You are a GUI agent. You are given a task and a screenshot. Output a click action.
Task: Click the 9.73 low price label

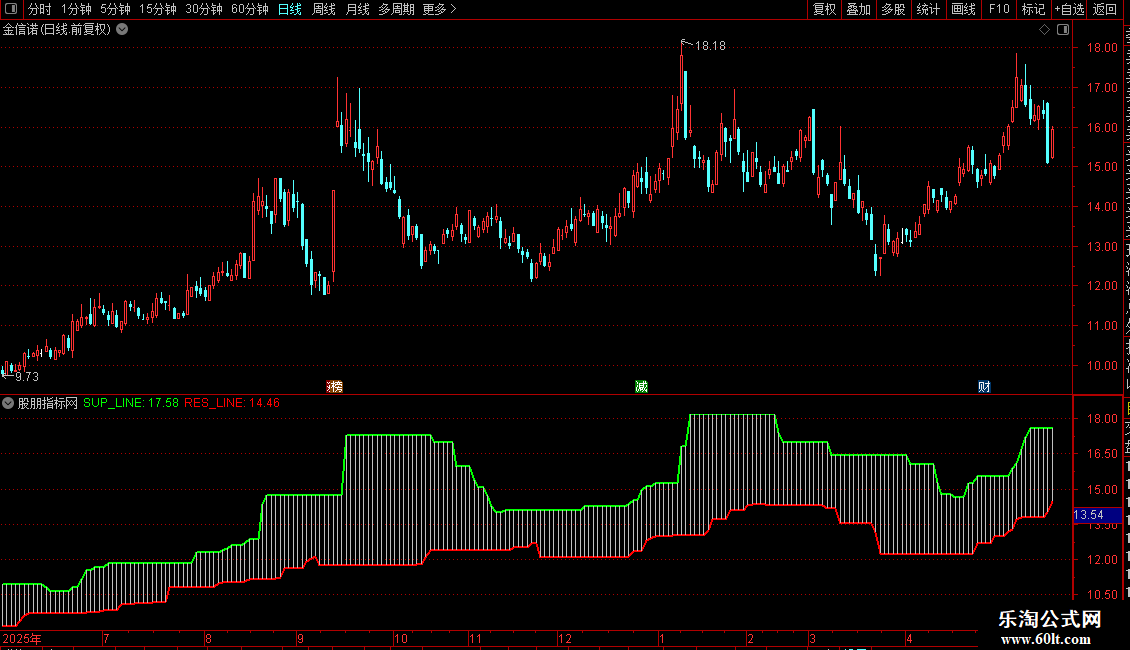coord(27,377)
